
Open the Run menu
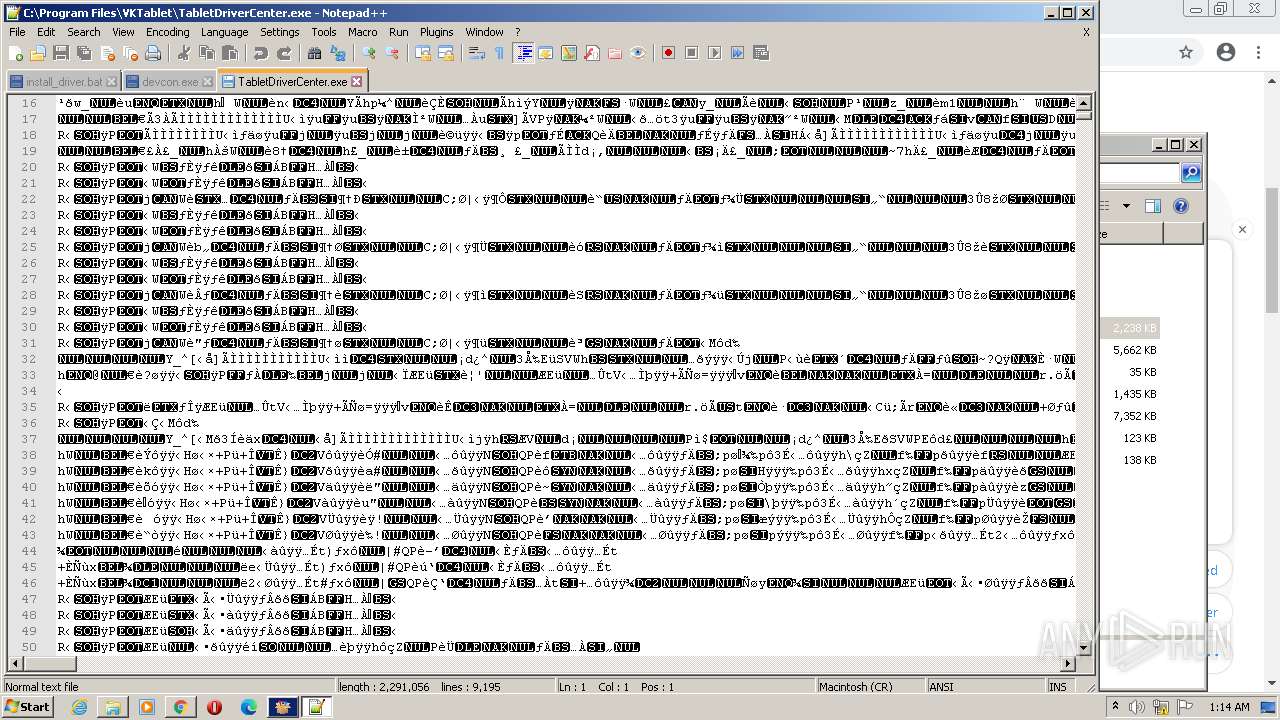(399, 32)
